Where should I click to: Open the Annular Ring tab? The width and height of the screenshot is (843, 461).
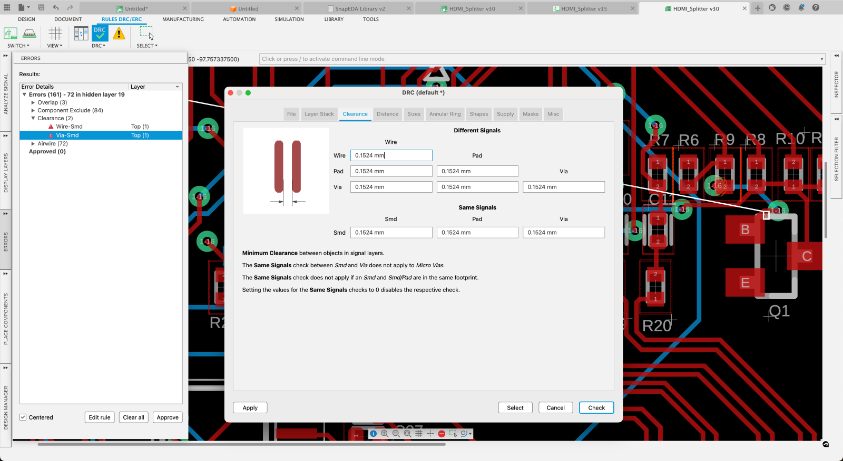point(444,114)
